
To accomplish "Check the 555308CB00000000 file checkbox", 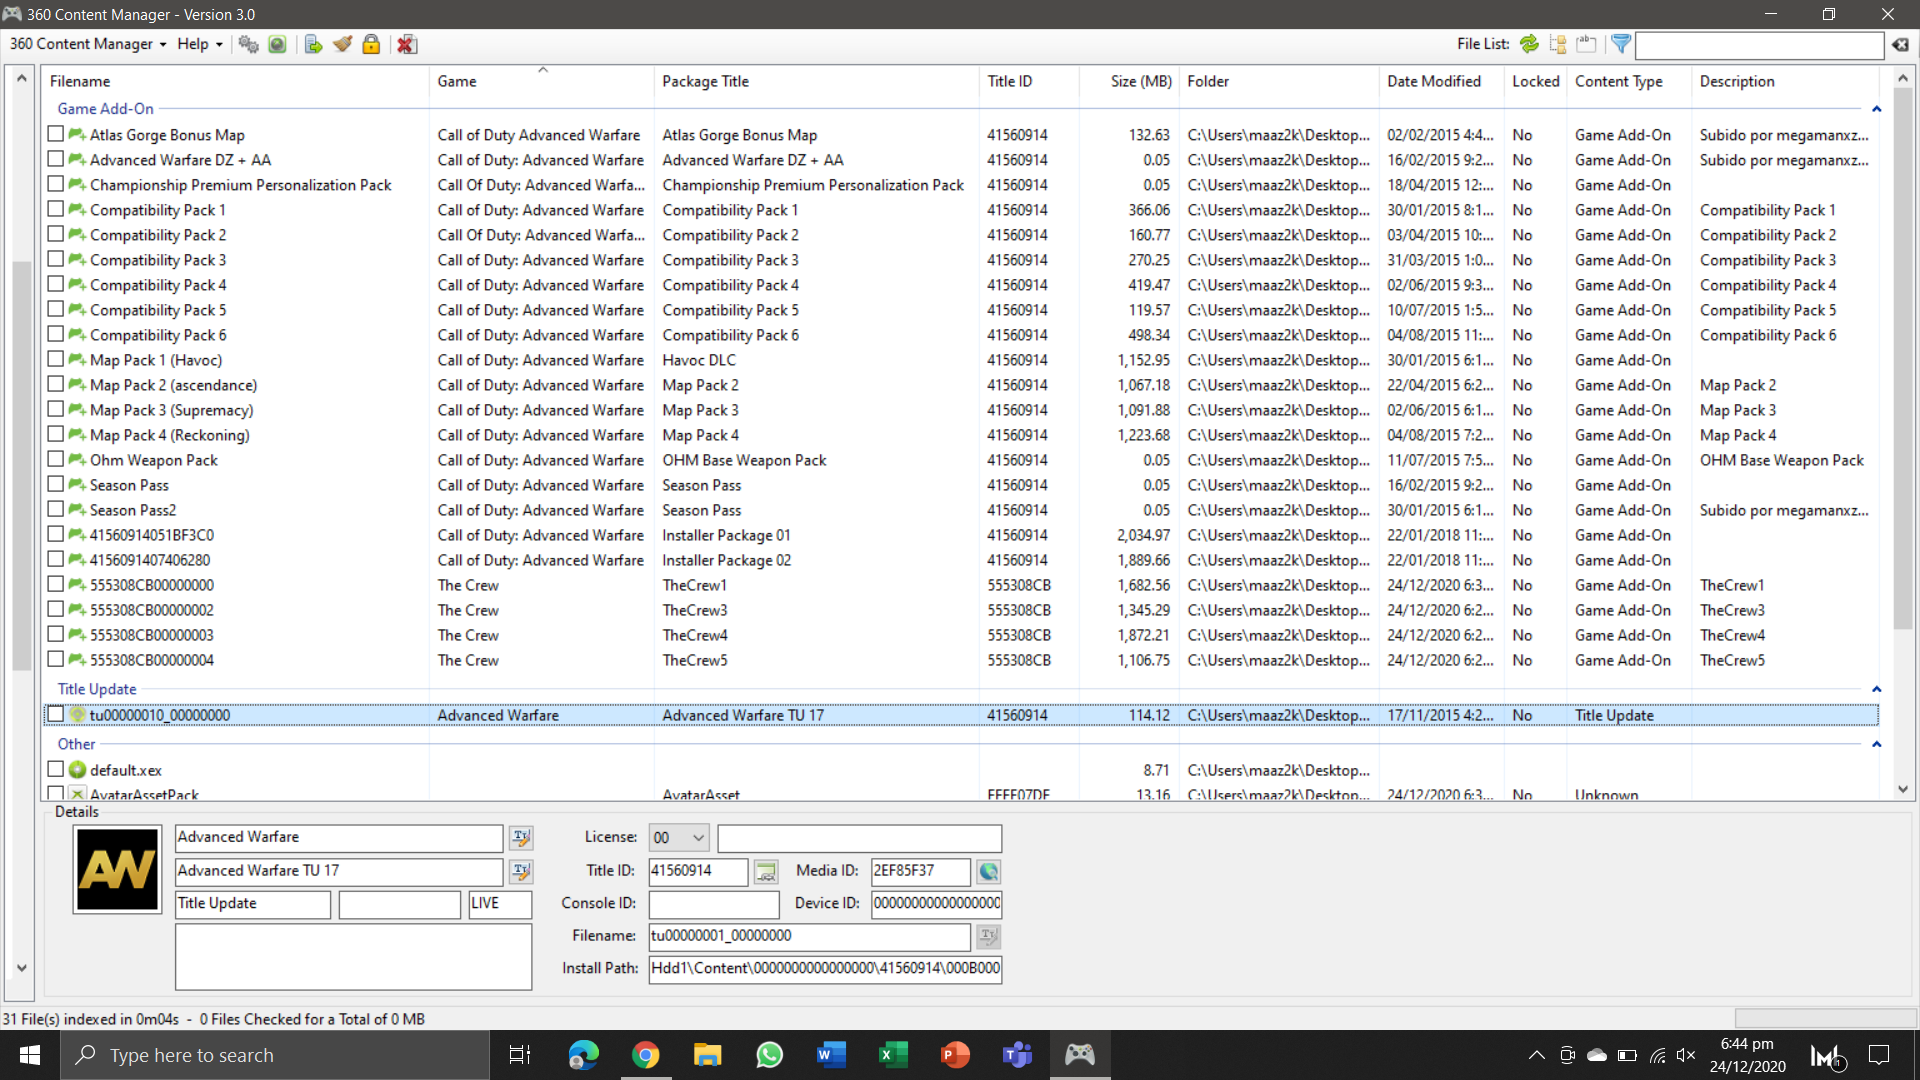I will pos(56,584).
